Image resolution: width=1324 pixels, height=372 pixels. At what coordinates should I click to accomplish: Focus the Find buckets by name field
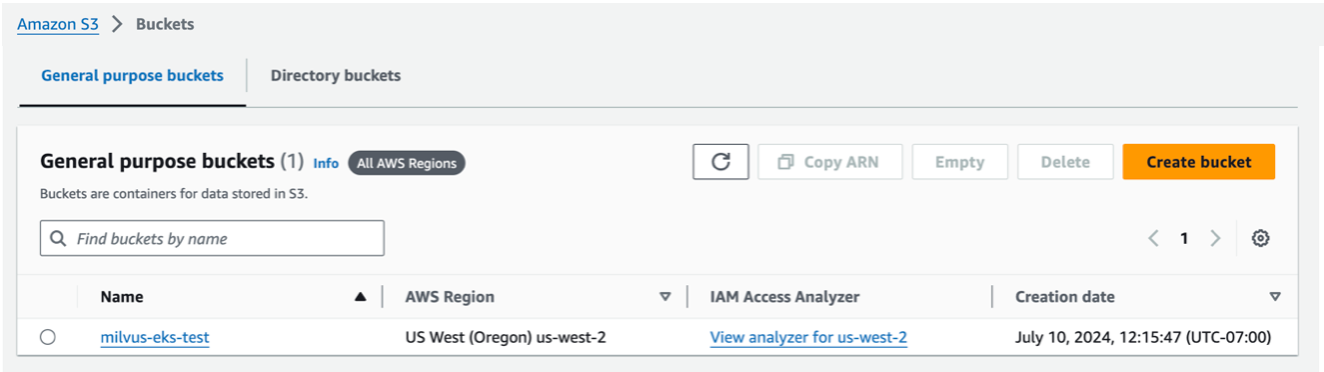tap(212, 238)
